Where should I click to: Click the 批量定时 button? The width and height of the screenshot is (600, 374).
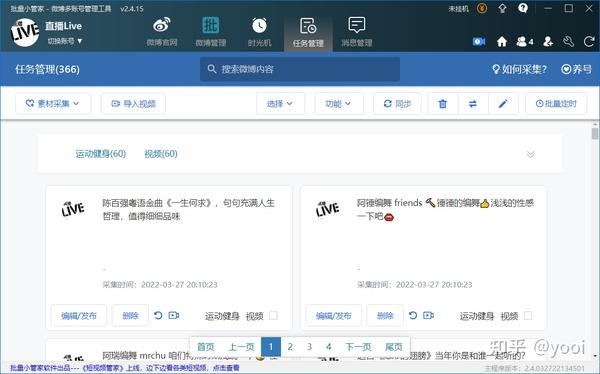[556, 103]
